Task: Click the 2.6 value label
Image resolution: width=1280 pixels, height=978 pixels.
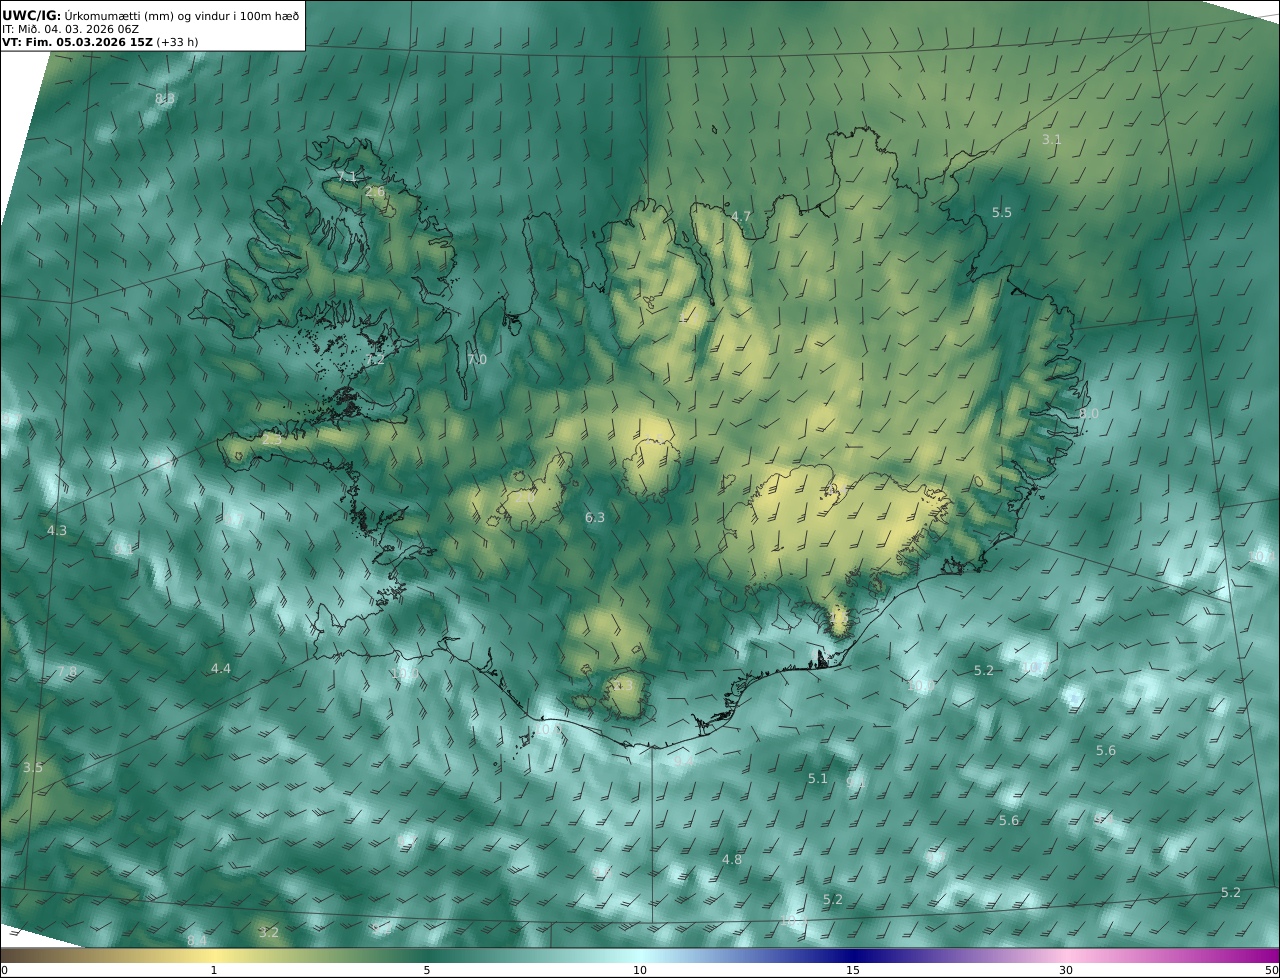Action: pyautogui.click(x=375, y=192)
